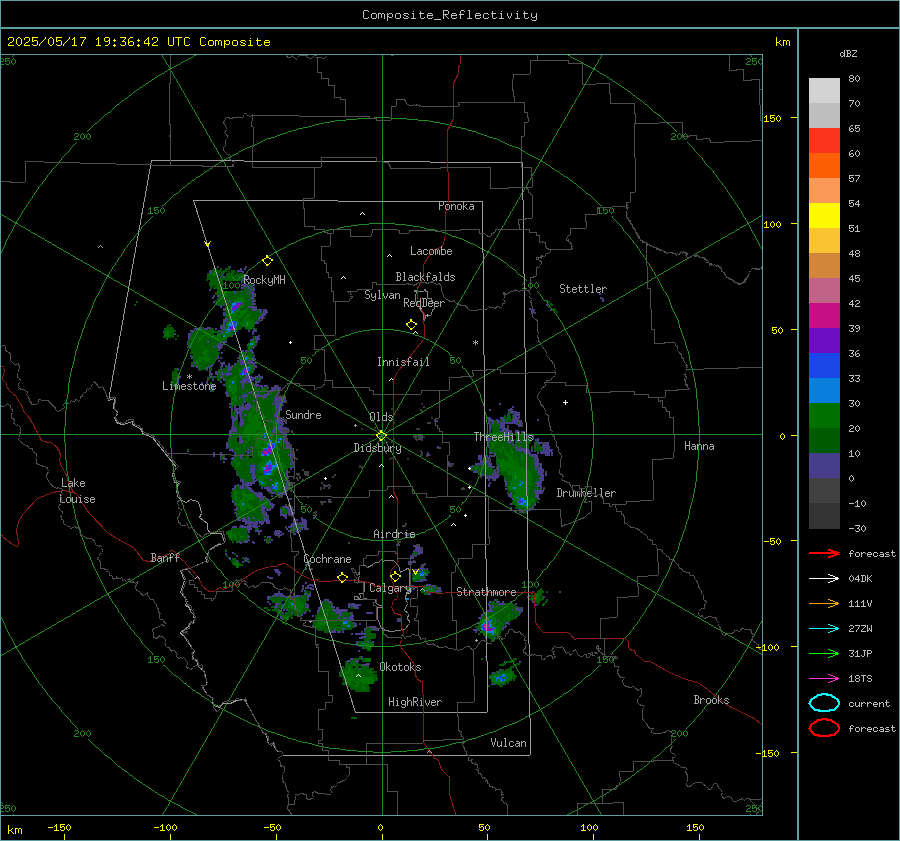Click the Banff label

[x=165, y=557]
